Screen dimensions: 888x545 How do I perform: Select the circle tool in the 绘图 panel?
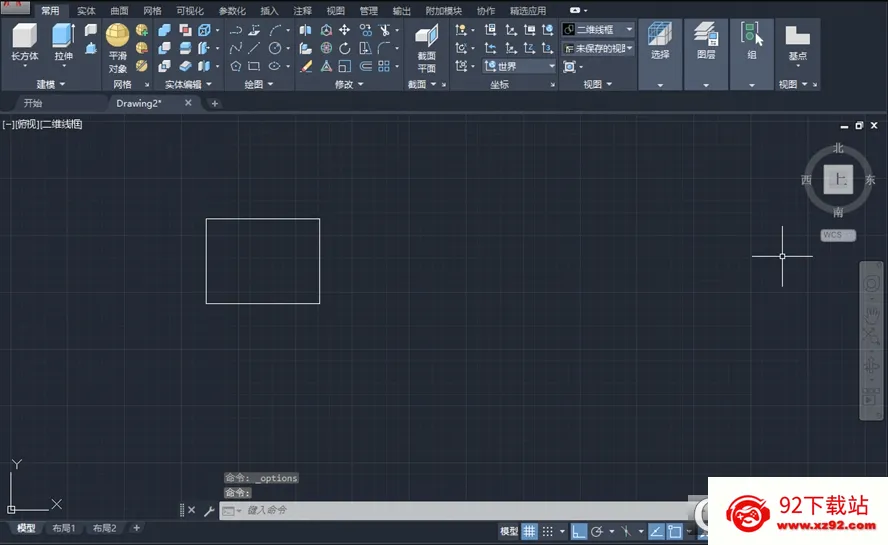(x=275, y=48)
